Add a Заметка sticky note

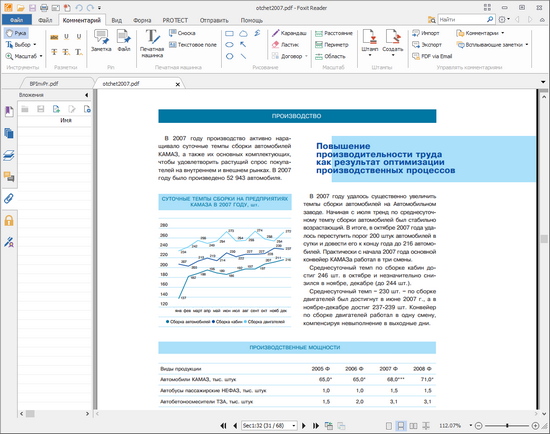[x=101, y=41]
